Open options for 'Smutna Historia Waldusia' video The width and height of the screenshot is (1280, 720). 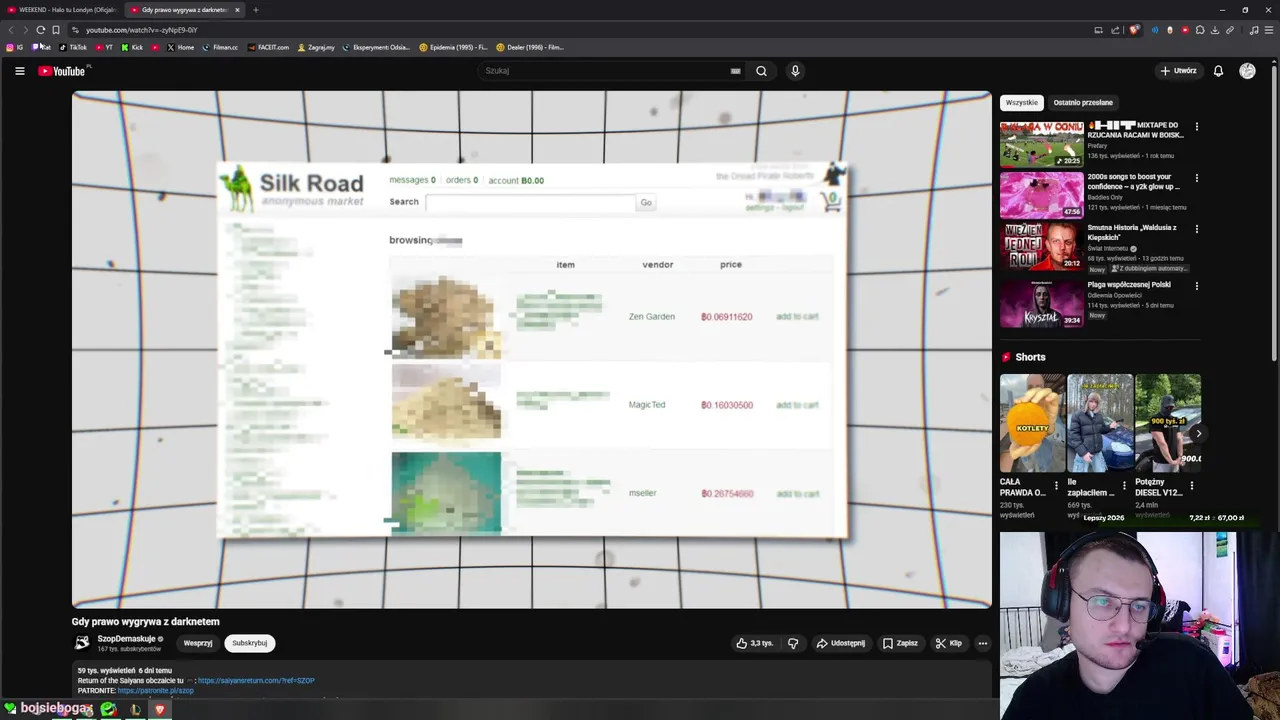(1196, 229)
